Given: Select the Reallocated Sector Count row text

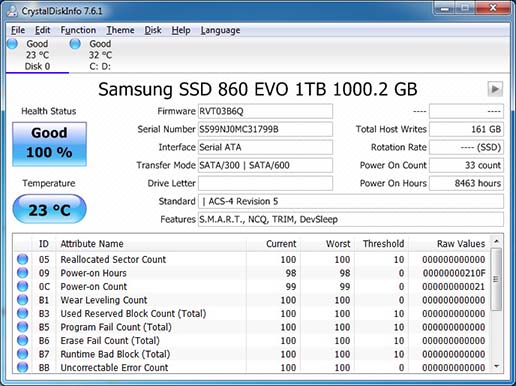Looking at the screenshot, I should pyautogui.click(x=113, y=259).
